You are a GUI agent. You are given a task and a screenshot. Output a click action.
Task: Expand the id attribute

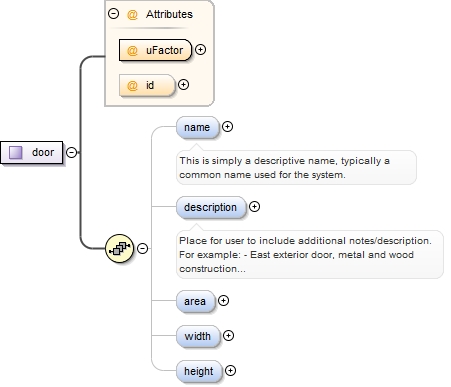[183, 85]
